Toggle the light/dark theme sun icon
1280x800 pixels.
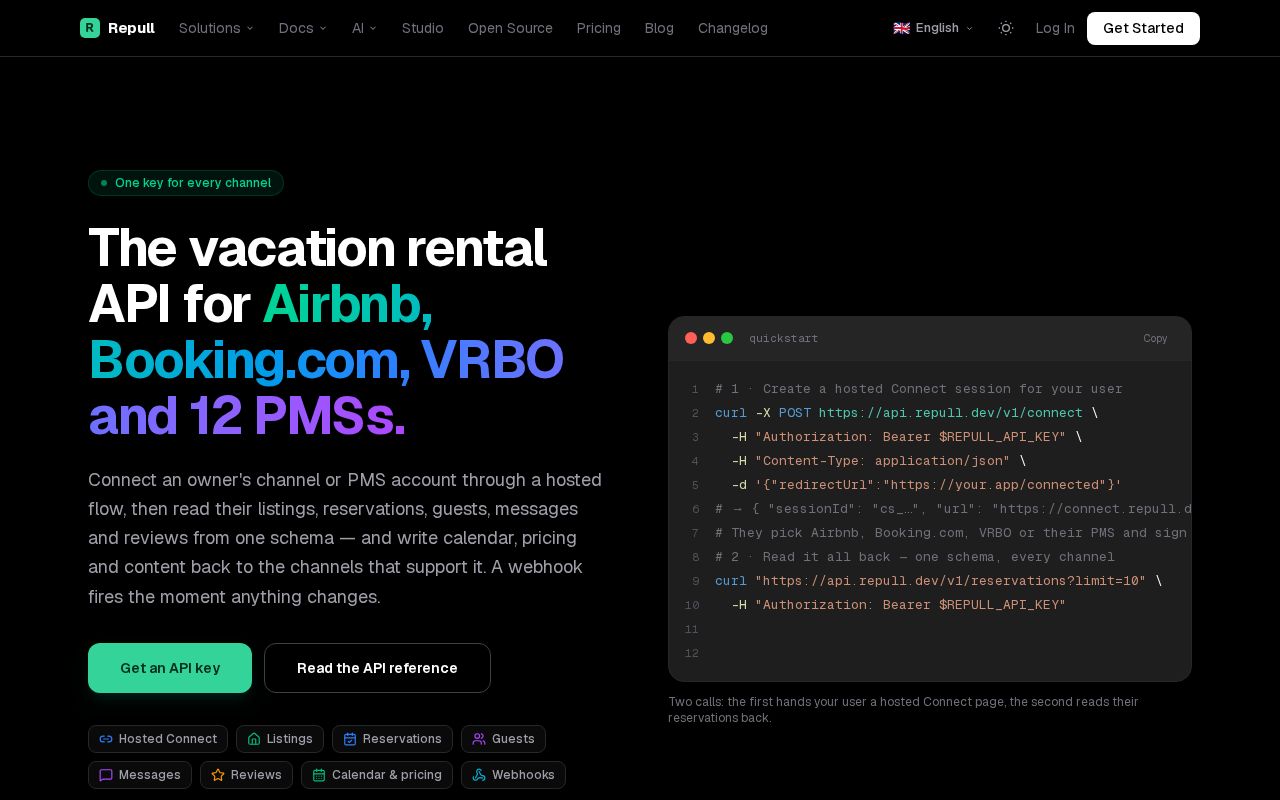(x=1006, y=28)
